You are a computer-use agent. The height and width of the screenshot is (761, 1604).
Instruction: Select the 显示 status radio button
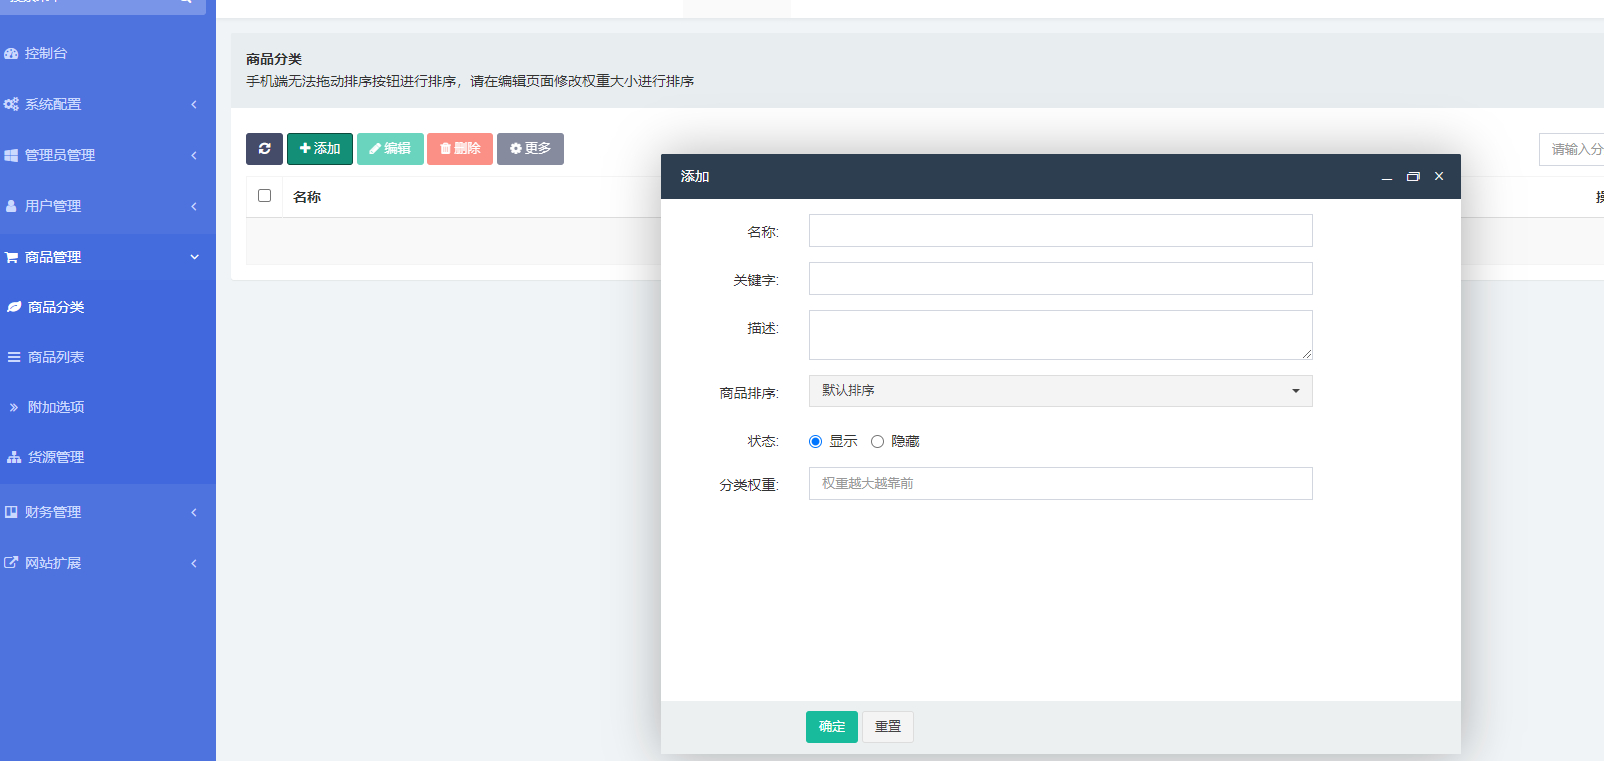[816, 441]
